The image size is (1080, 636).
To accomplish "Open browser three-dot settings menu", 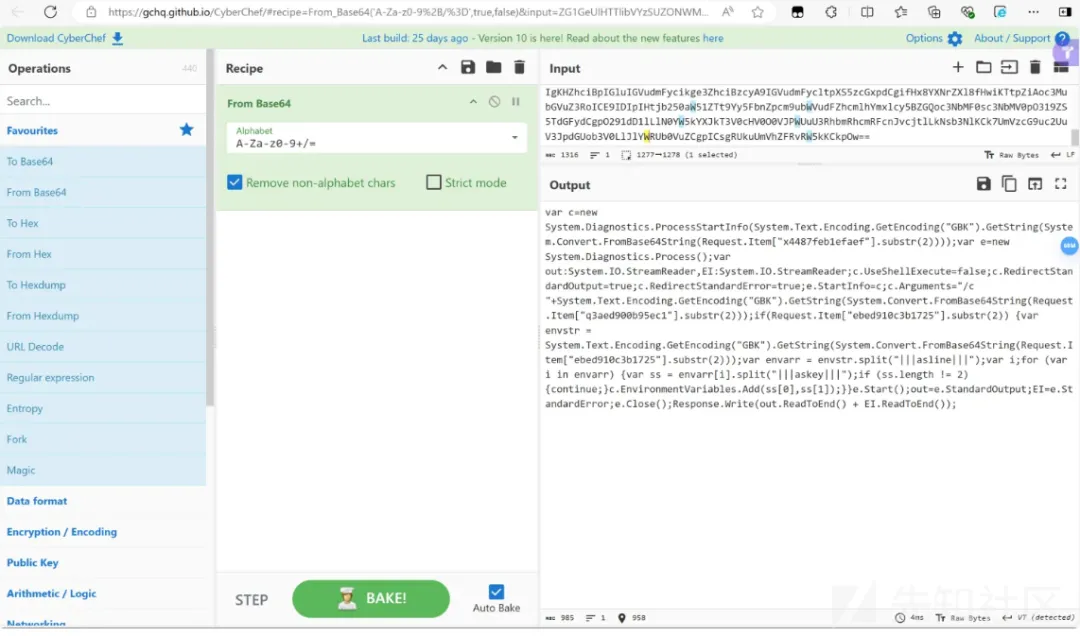I will [x=1033, y=12].
